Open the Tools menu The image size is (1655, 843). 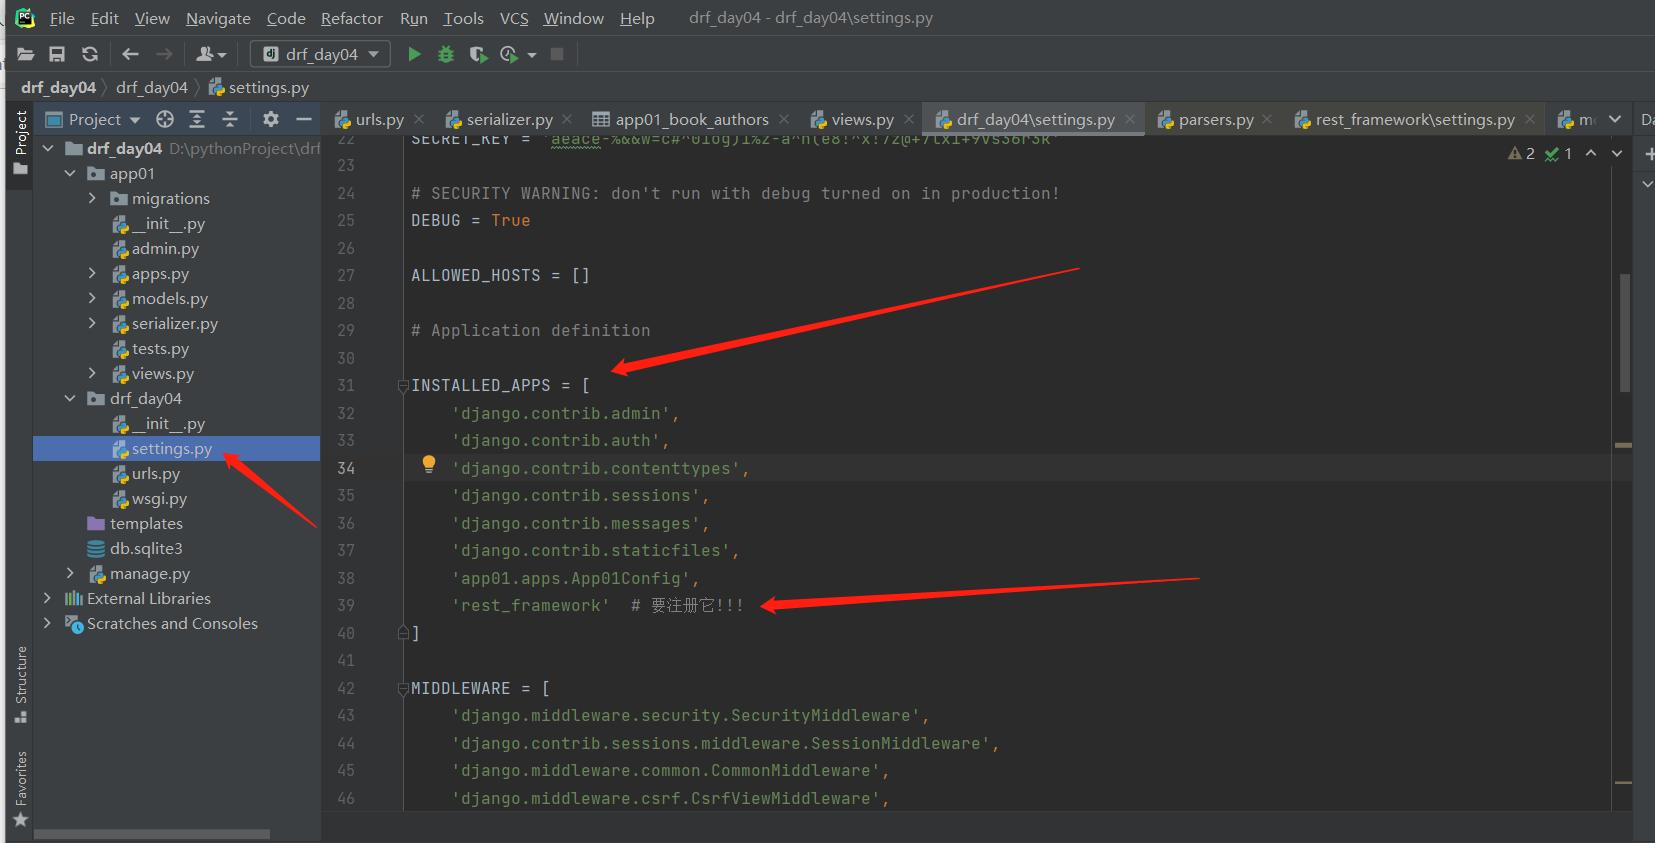pyautogui.click(x=463, y=18)
